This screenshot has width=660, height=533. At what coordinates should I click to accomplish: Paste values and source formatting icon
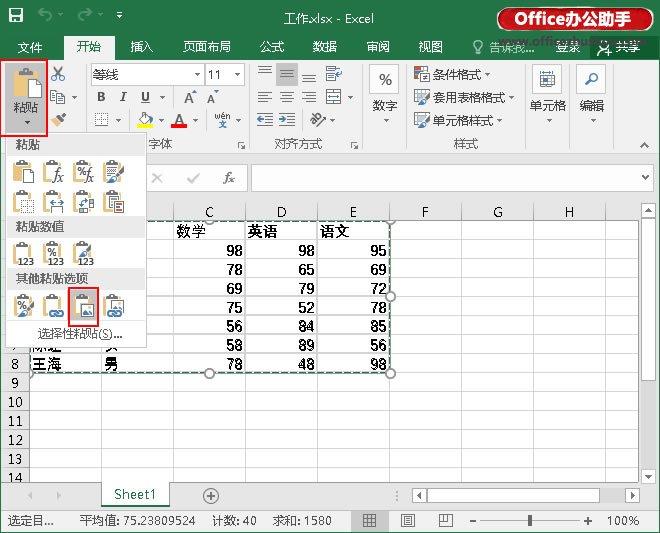(83, 253)
